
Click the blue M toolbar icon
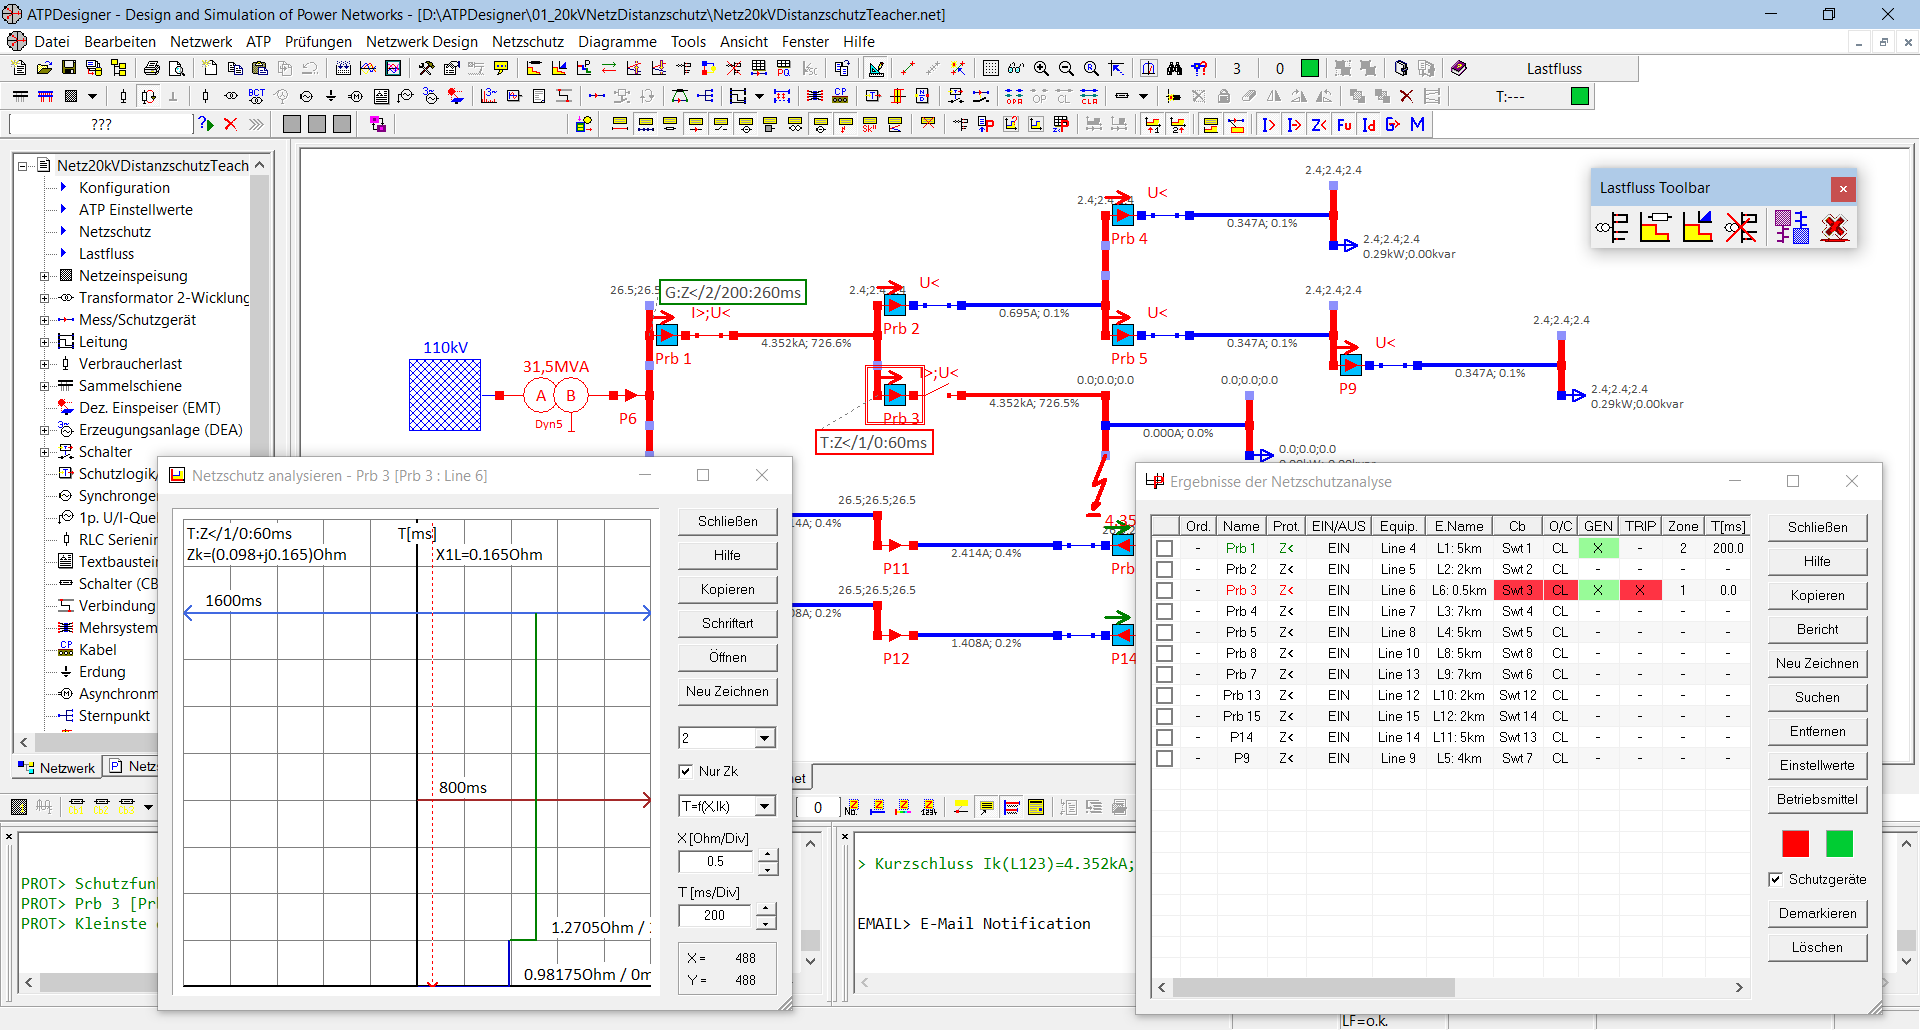[1417, 124]
